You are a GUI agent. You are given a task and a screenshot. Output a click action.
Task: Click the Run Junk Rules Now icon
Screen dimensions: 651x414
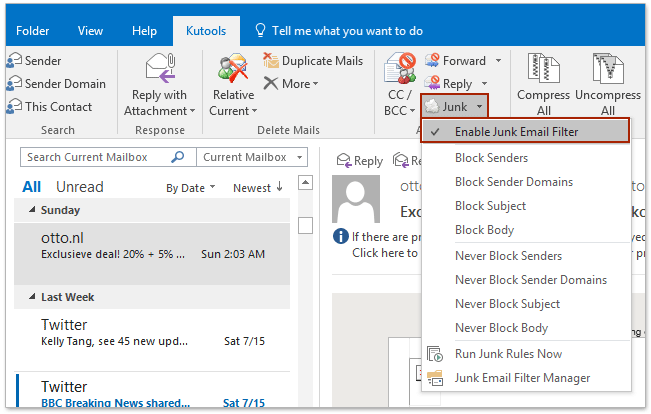point(435,354)
